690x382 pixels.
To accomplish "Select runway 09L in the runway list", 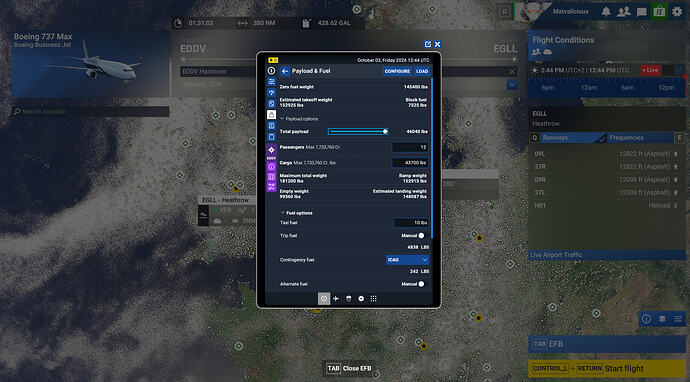I will click(x=607, y=154).
